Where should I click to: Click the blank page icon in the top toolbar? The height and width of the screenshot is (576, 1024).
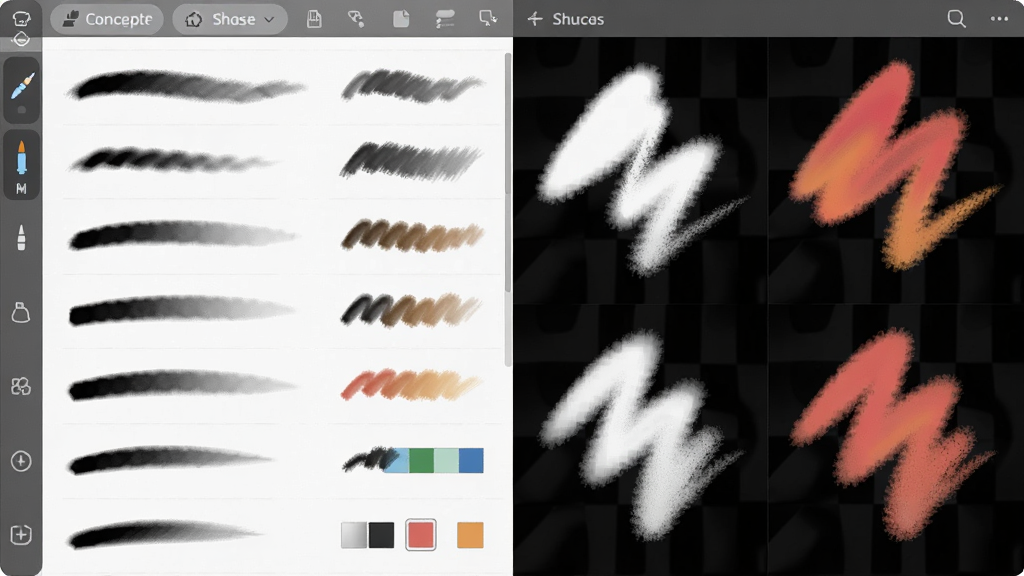pyautogui.click(x=401, y=19)
